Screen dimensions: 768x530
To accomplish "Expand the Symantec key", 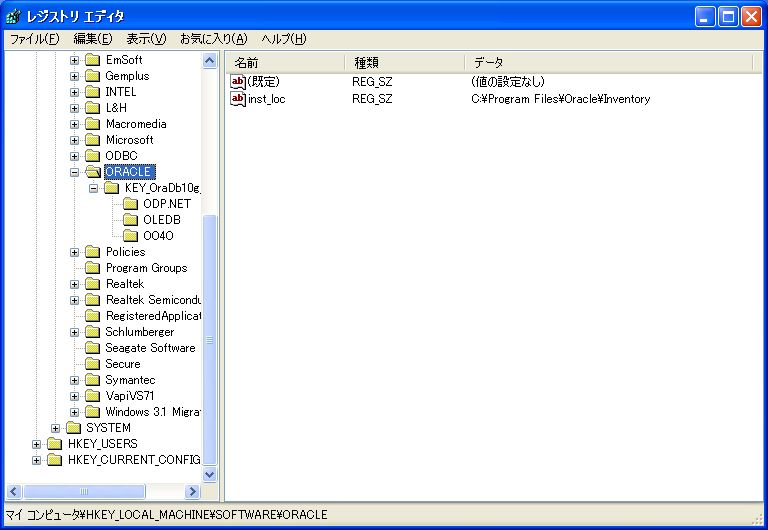I will (x=74, y=380).
